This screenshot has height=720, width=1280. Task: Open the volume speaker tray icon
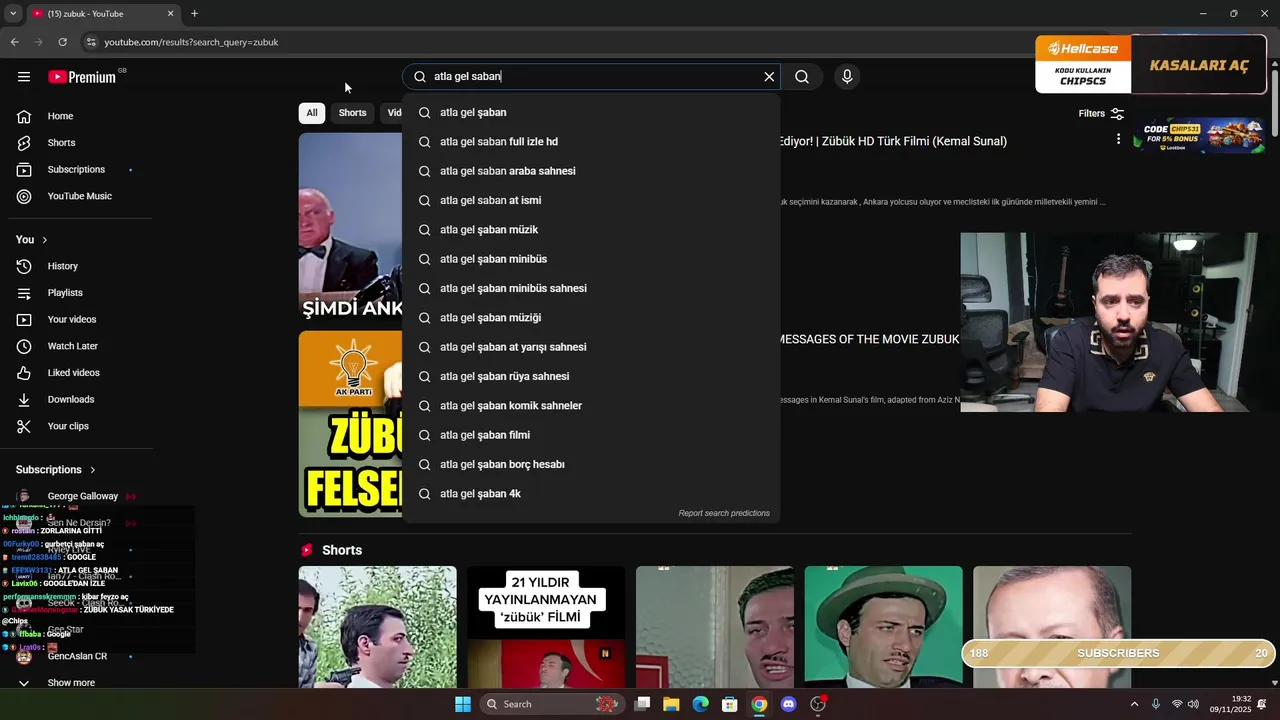[1193, 704]
